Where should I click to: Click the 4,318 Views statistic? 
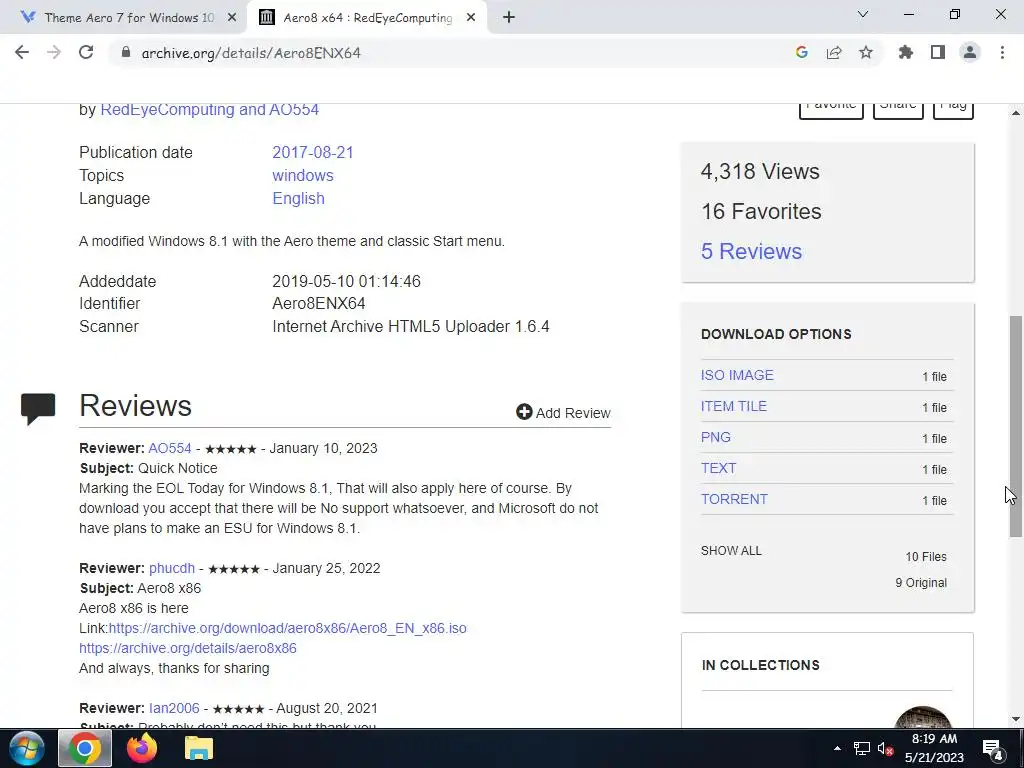coord(760,171)
